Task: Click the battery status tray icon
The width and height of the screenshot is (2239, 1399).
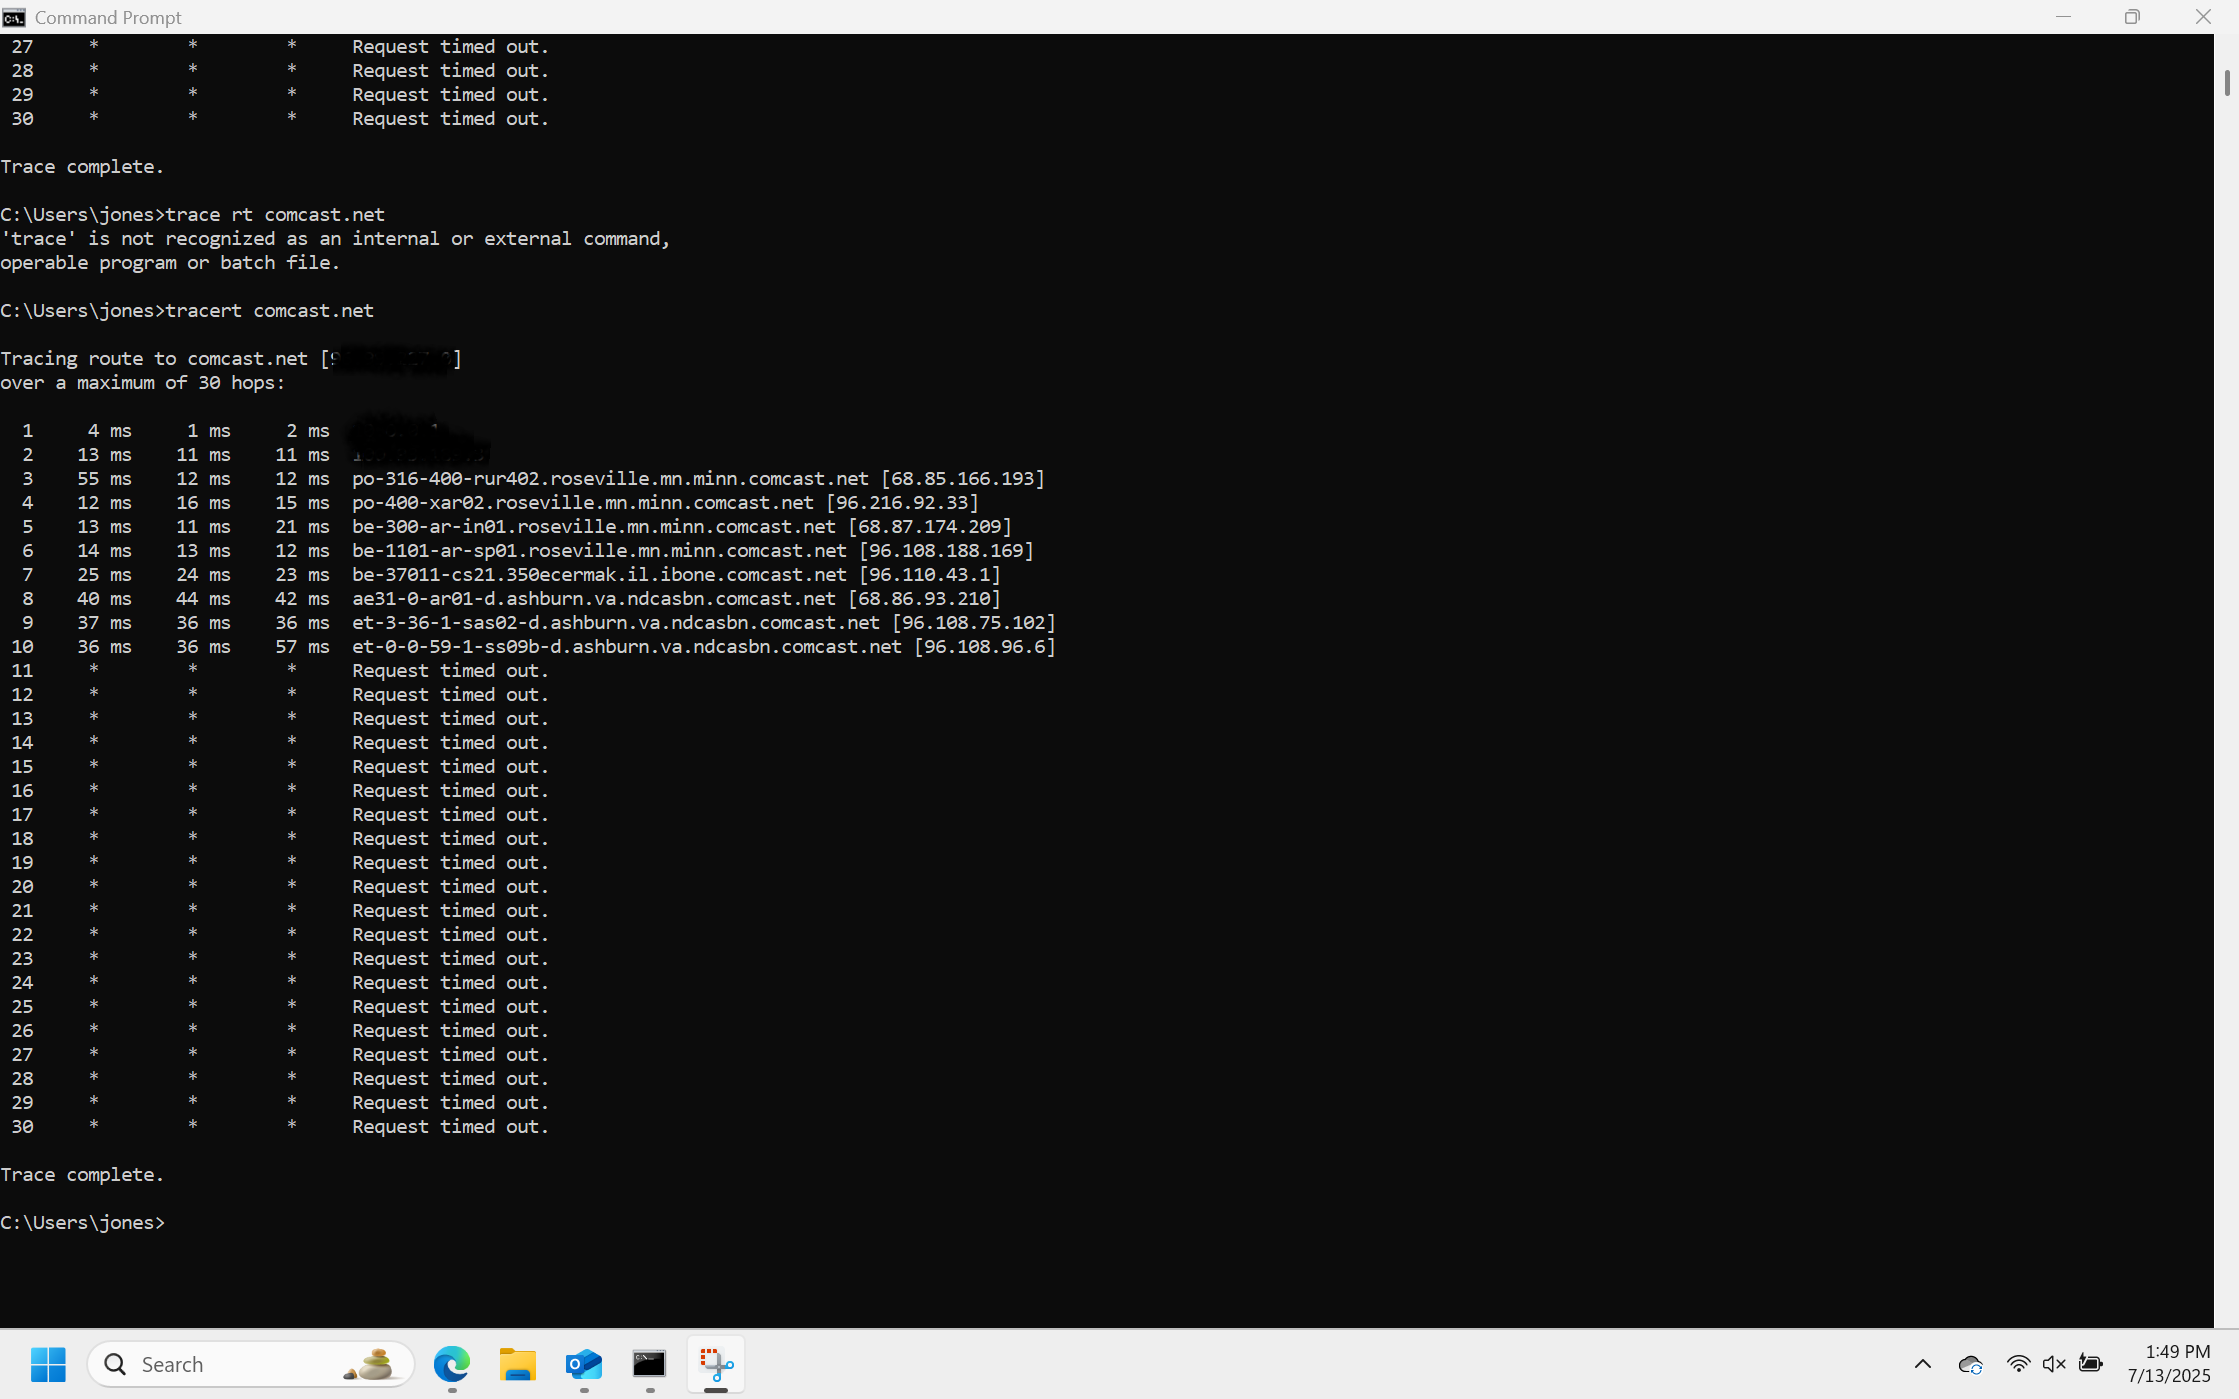Action: point(2090,1364)
